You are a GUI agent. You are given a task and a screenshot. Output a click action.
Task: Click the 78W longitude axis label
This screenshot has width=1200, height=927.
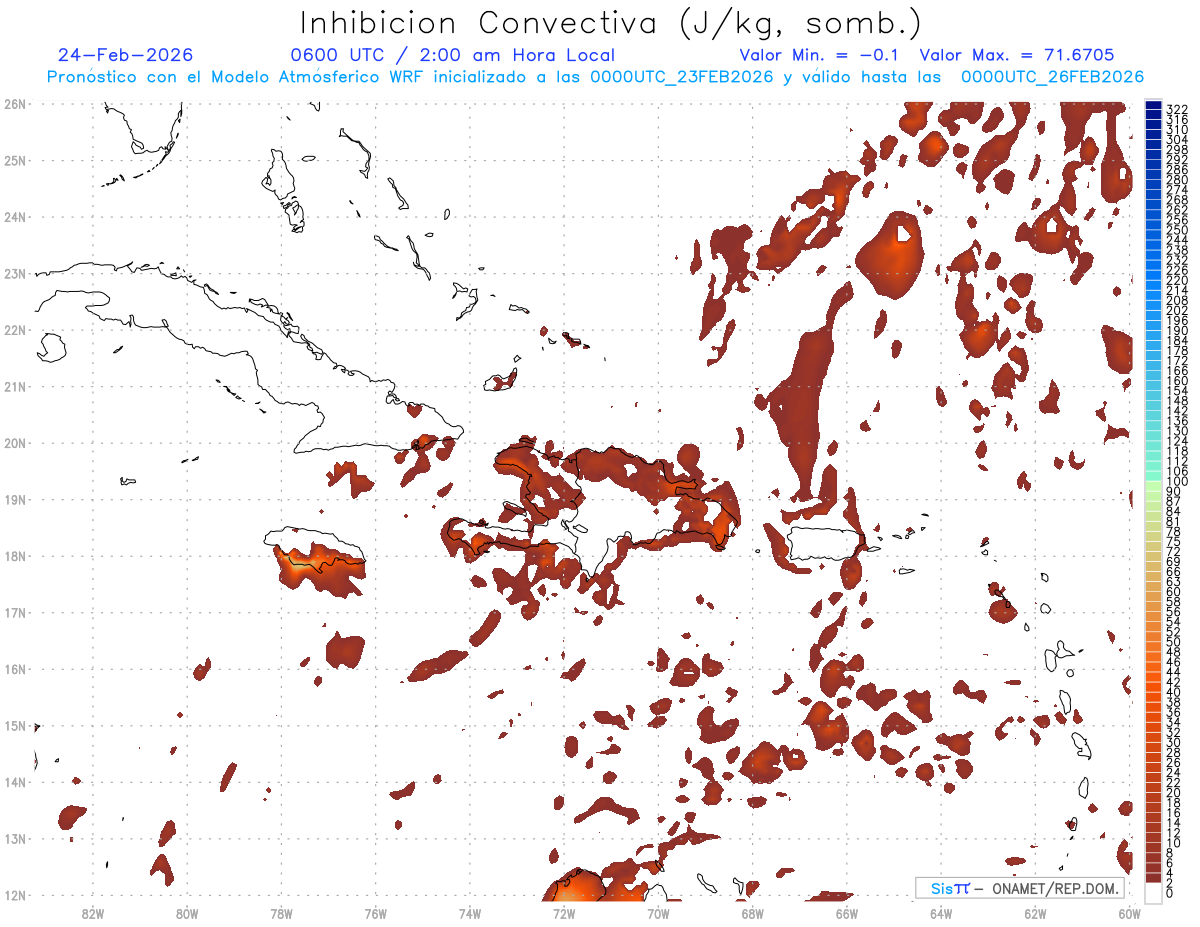[281, 913]
